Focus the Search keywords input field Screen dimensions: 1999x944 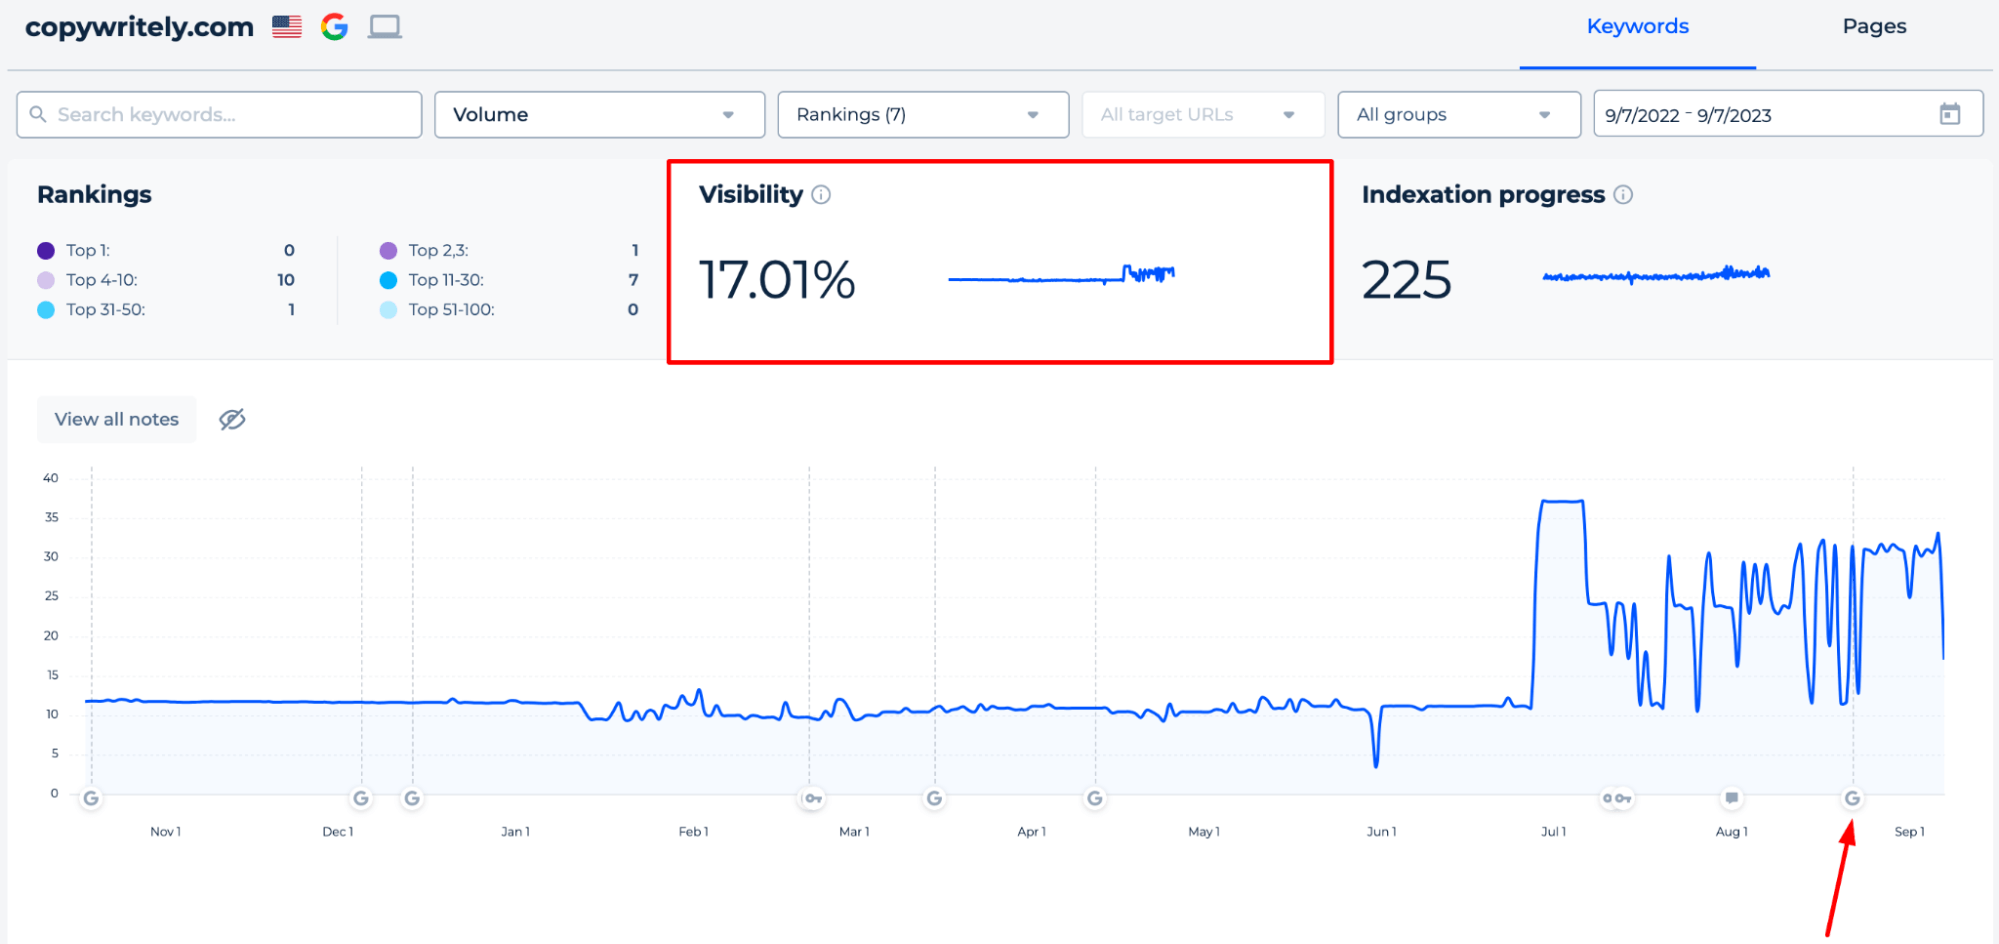pos(219,115)
